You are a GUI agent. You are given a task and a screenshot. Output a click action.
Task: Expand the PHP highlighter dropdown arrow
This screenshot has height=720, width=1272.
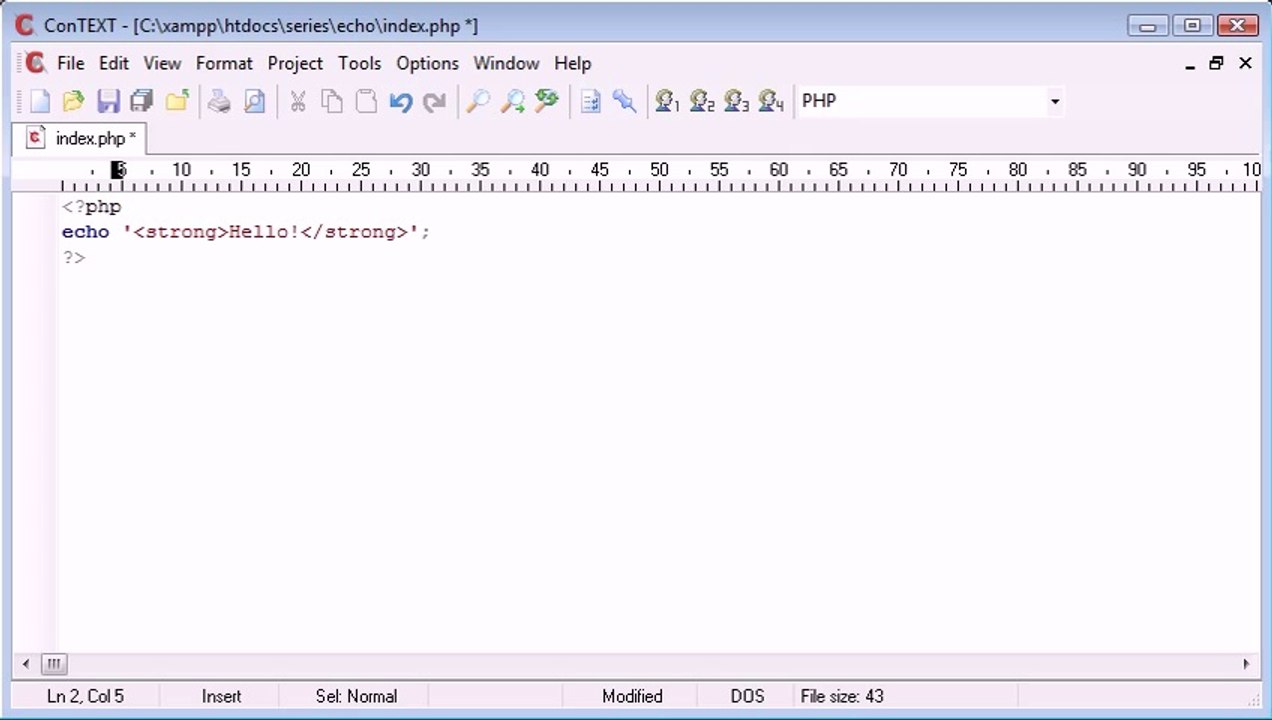(x=1054, y=101)
